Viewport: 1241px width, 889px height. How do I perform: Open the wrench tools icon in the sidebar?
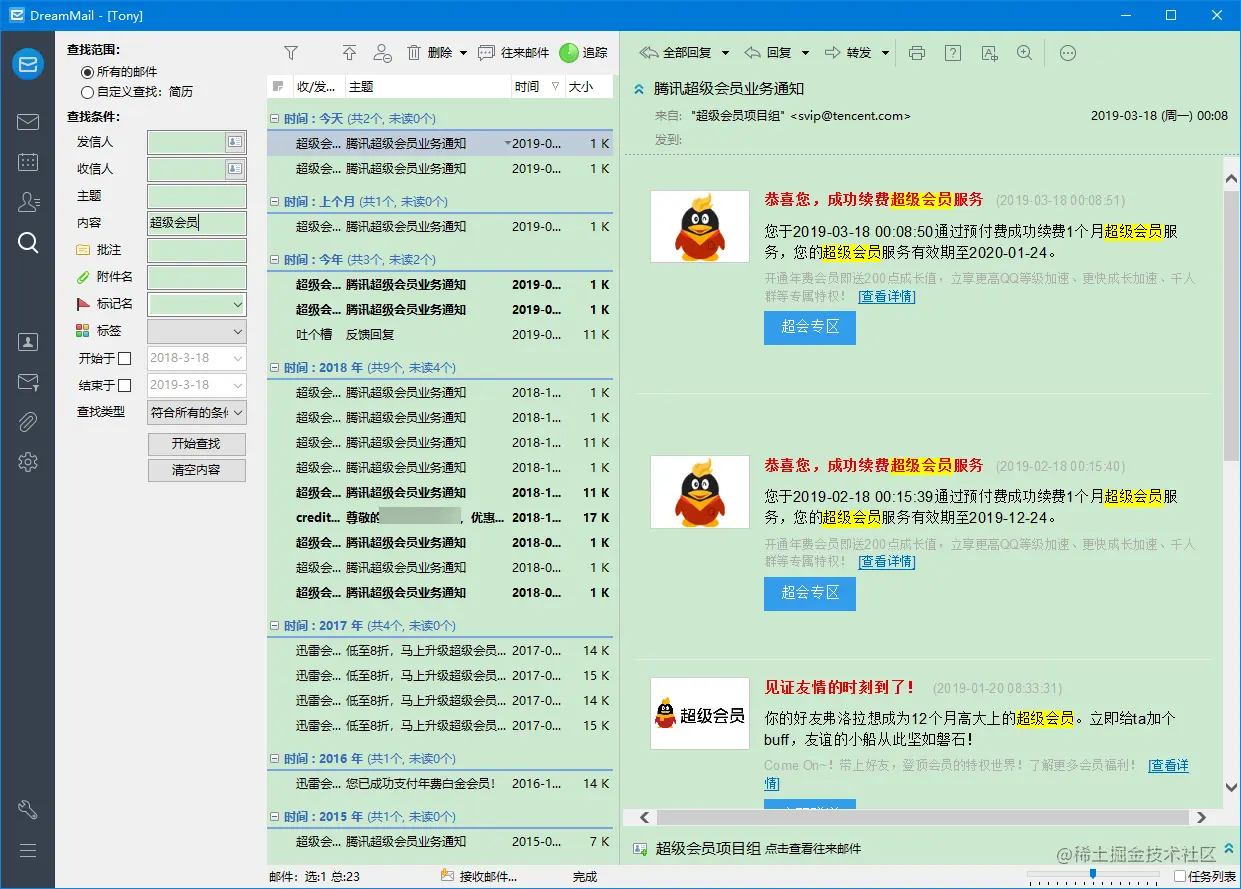[x=28, y=810]
